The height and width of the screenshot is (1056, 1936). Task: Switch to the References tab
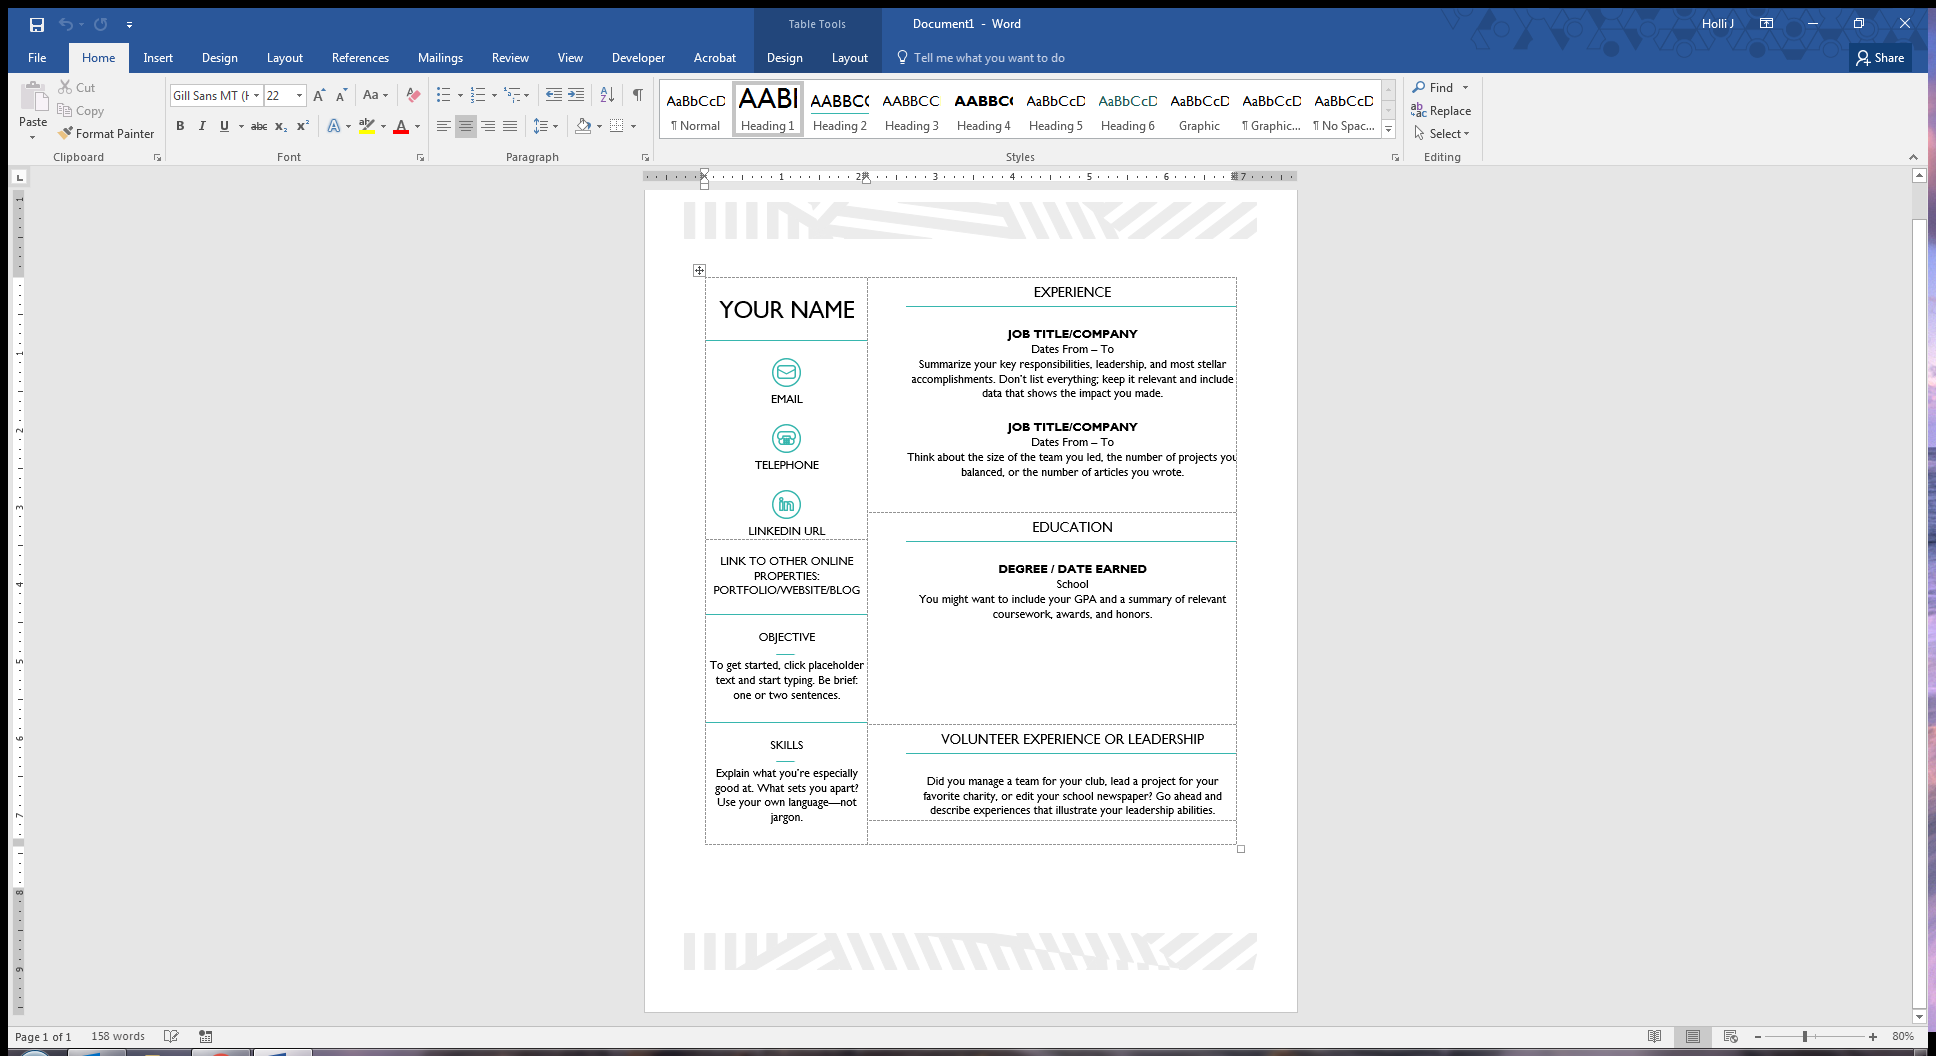click(360, 58)
